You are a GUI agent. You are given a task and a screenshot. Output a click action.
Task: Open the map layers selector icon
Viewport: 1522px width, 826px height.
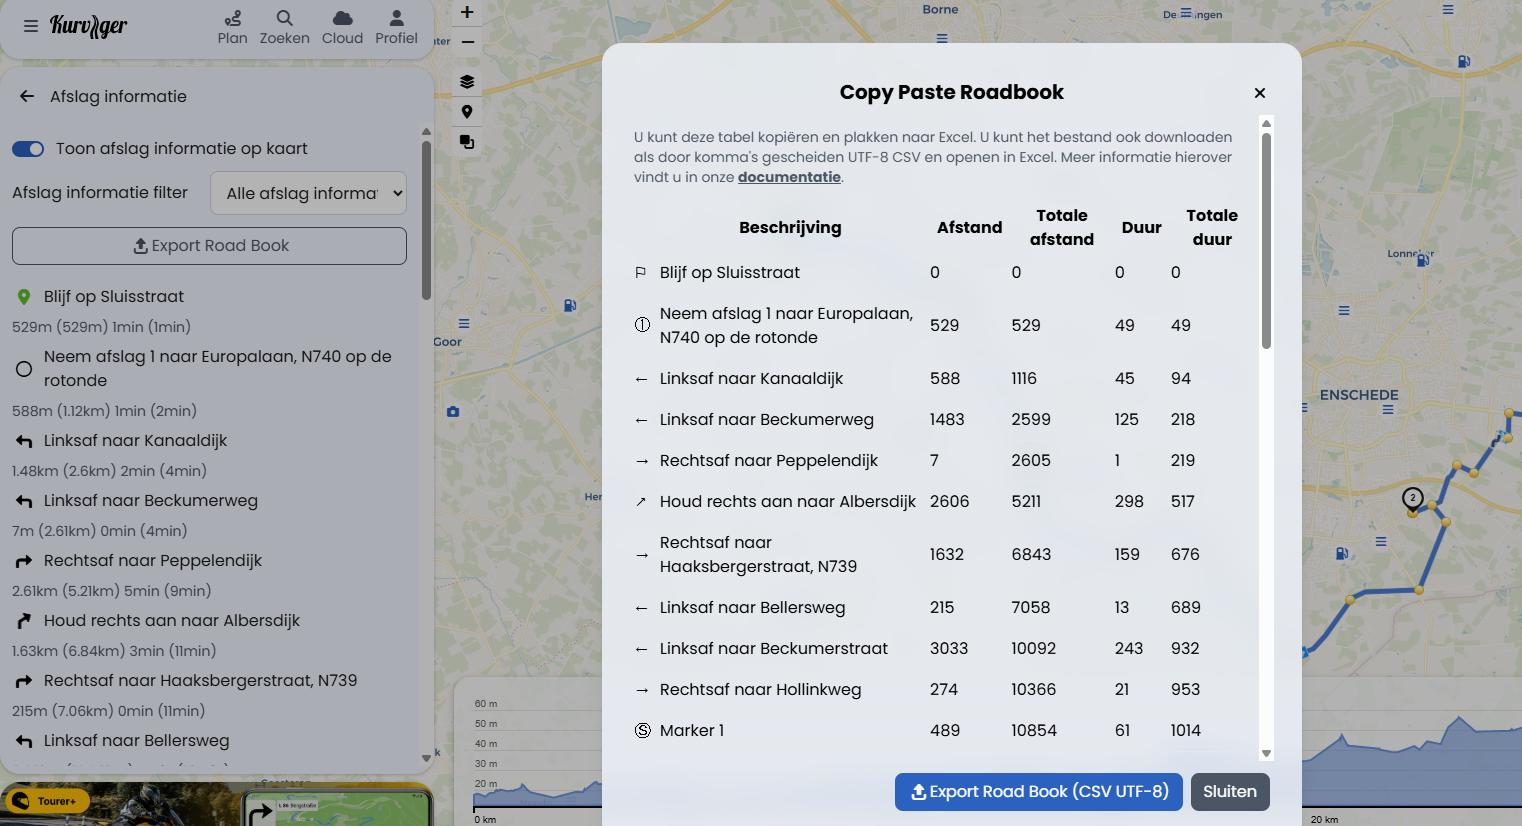467,82
